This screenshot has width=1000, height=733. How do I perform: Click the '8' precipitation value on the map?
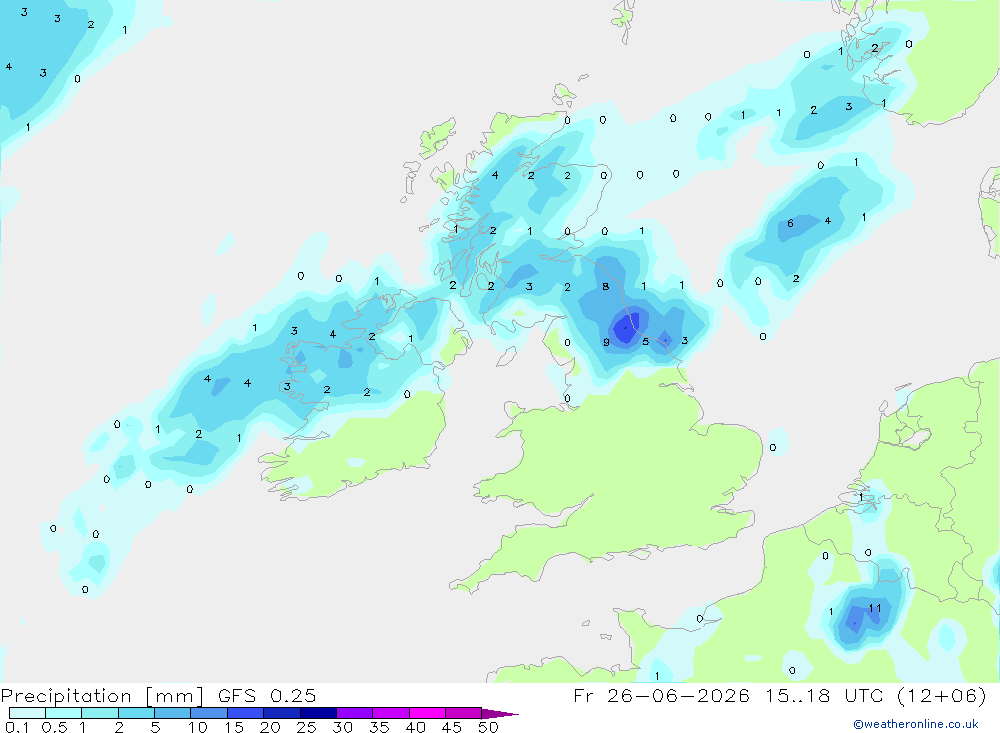pos(605,286)
